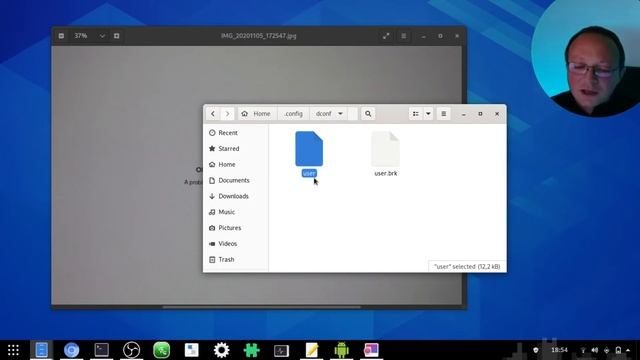Minimize the file manager window
This screenshot has width=640, height=360.
click(x=464, y=114)
